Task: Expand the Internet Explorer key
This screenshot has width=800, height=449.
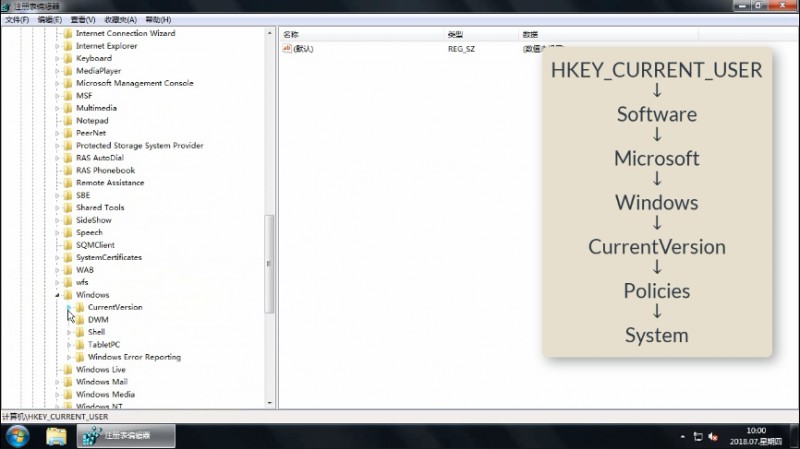Action: (x=57, y=46)
